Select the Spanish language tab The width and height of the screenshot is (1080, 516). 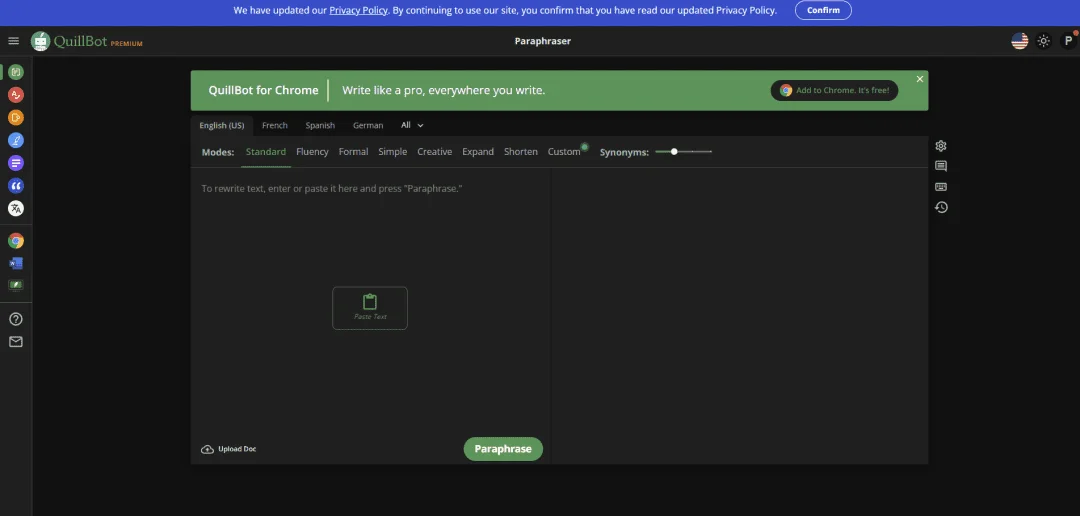point(320,125)
